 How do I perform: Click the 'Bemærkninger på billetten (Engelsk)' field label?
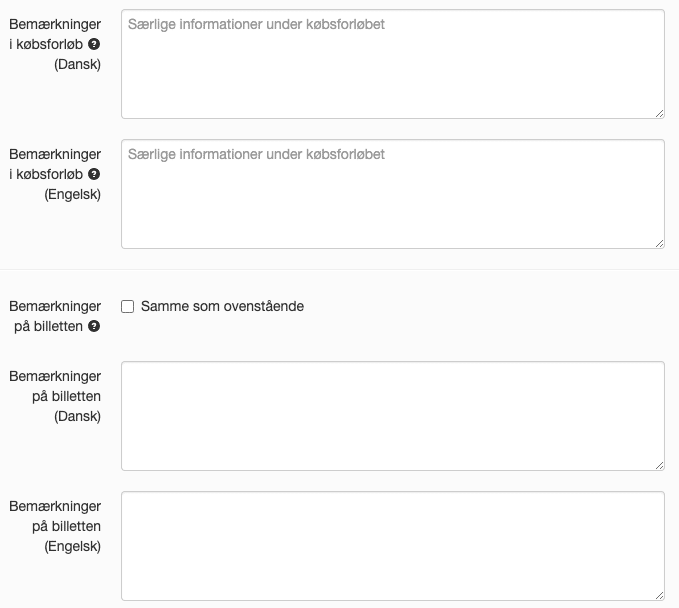pos(55,526)
